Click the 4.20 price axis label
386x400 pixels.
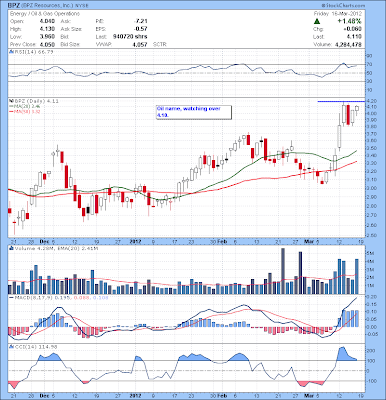tap(372, 100)
